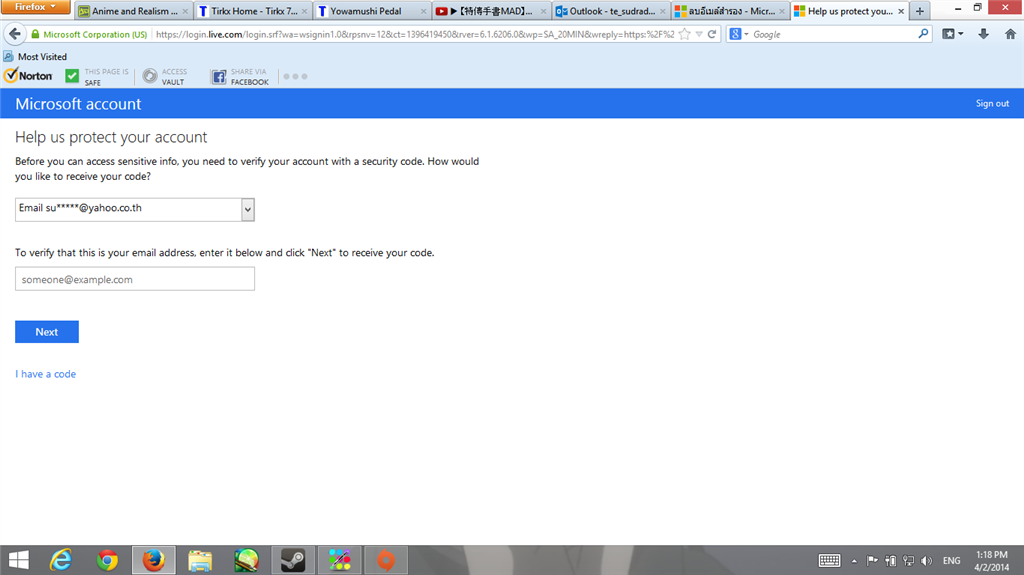1024x575 pixels.
Task: Click the volume speaker tray icon
Action: coord(926,561)
